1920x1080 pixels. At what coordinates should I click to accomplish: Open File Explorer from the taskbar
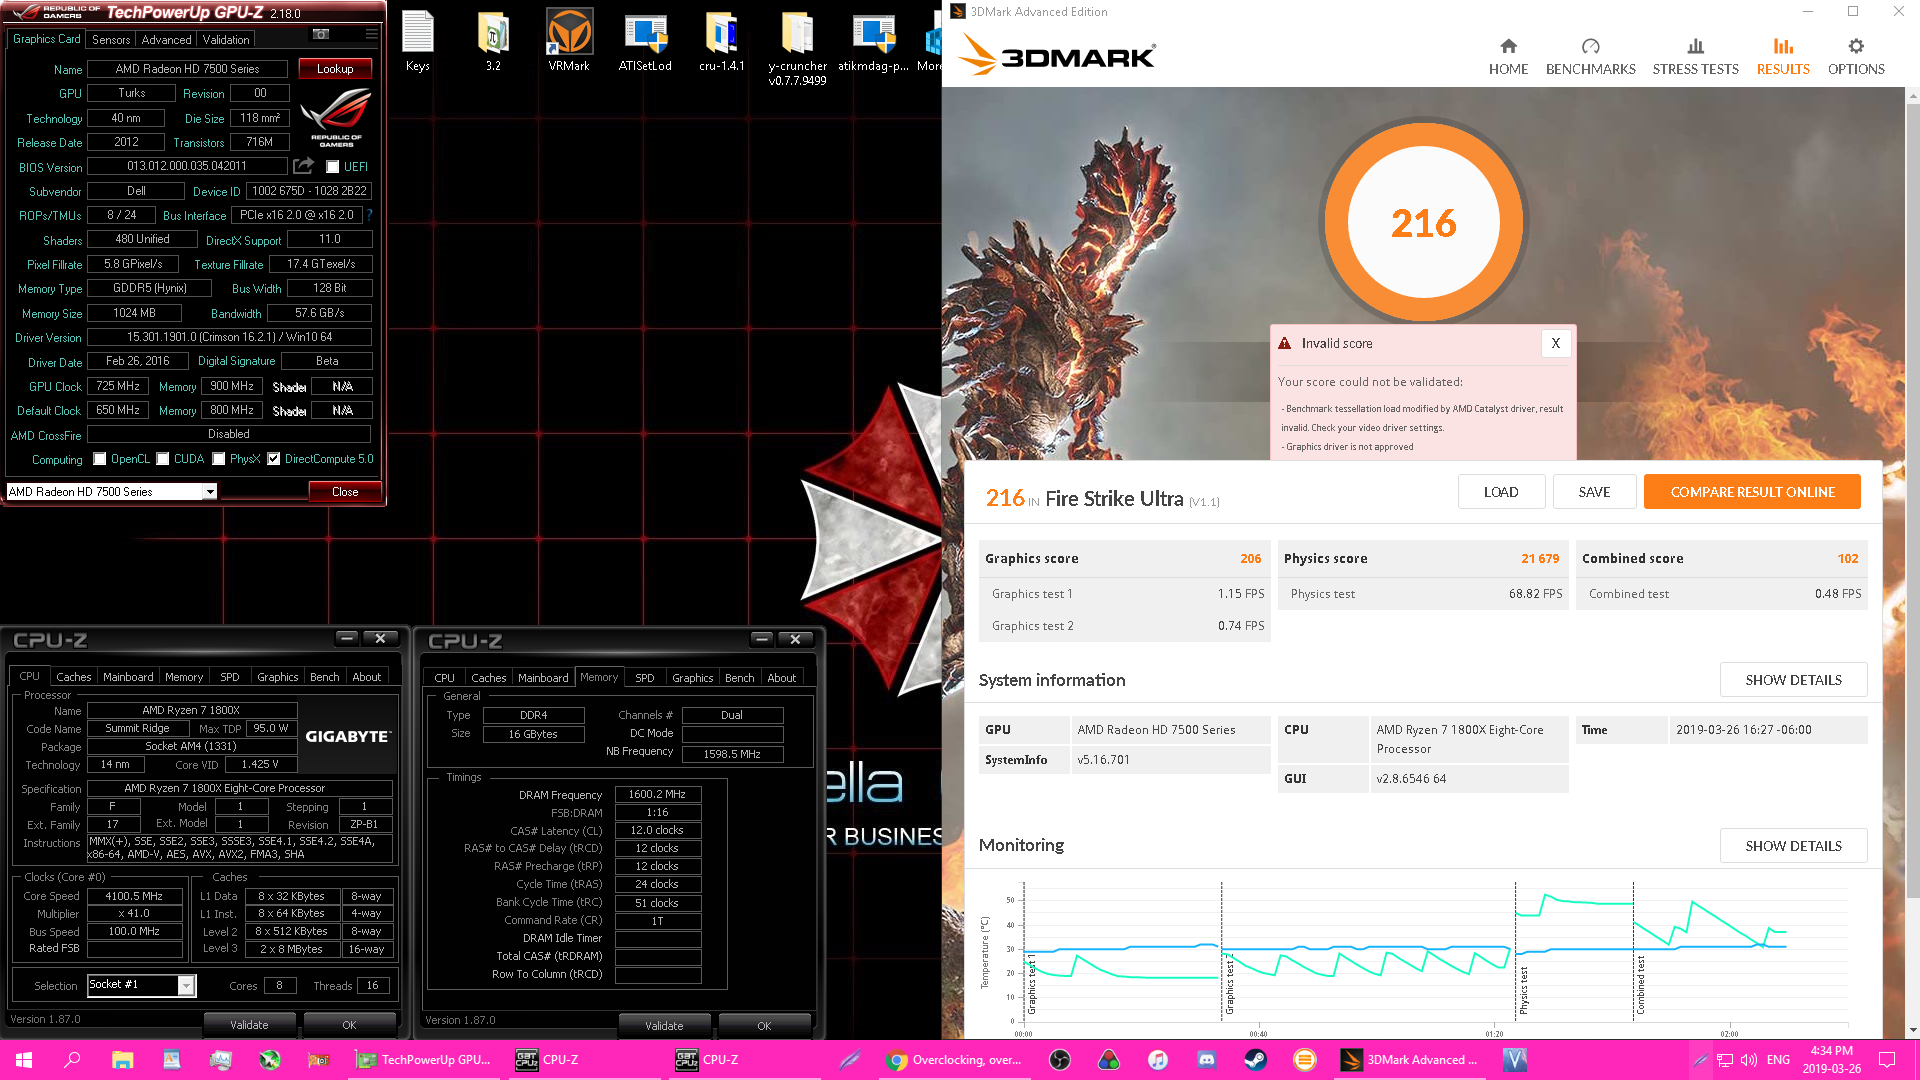point(122,1060)
